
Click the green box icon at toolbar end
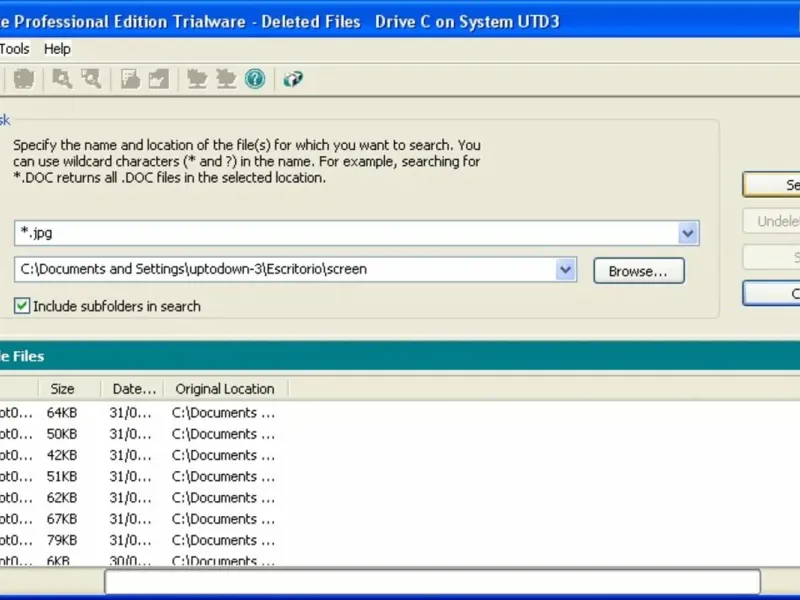coord(293,79)
